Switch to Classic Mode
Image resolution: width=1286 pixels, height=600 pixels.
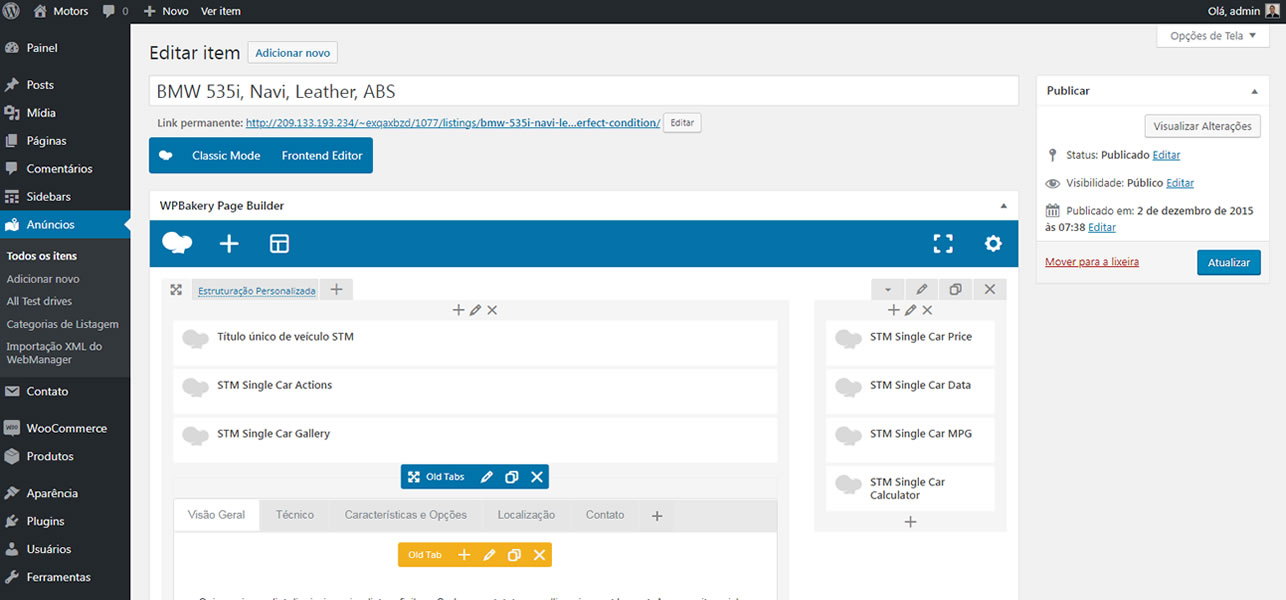pos(226,156)
